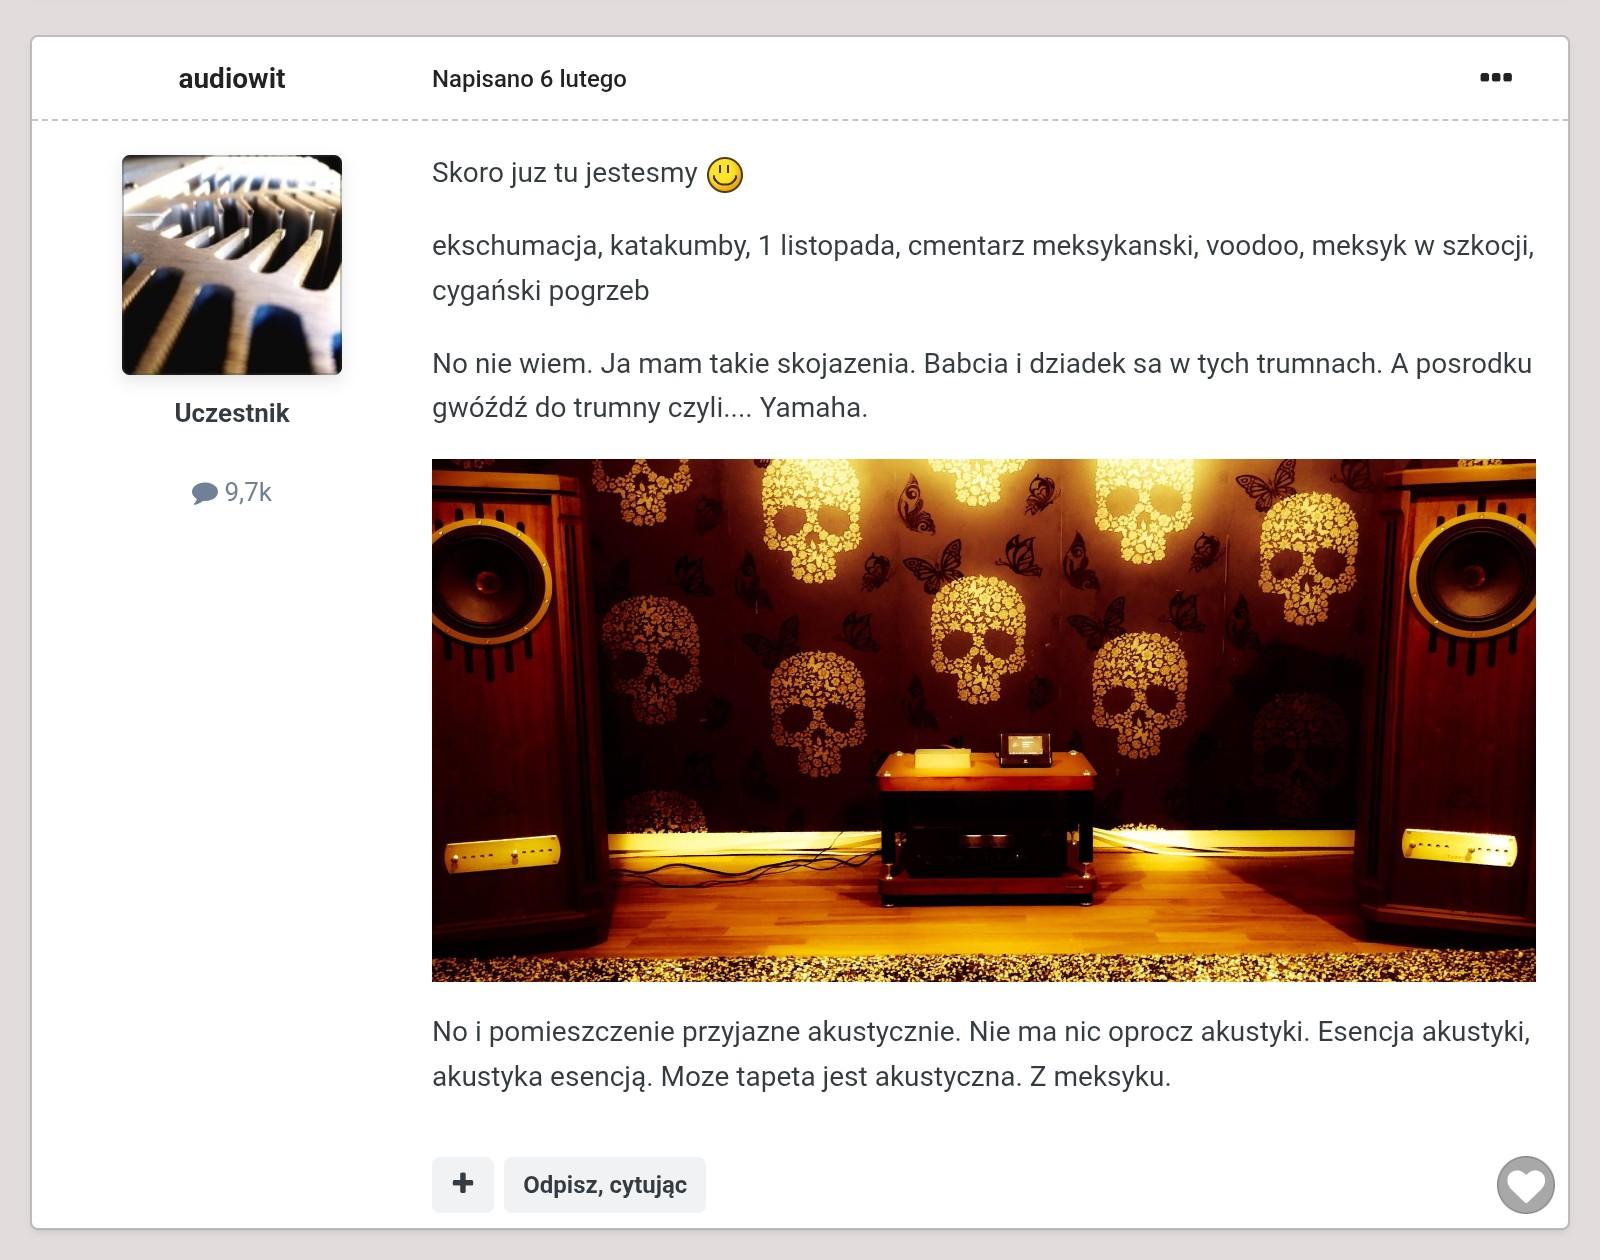Screen dimensions: 1600x1260
Task: Open audiowit's avatar picture
Action: (x=232, y=265)
